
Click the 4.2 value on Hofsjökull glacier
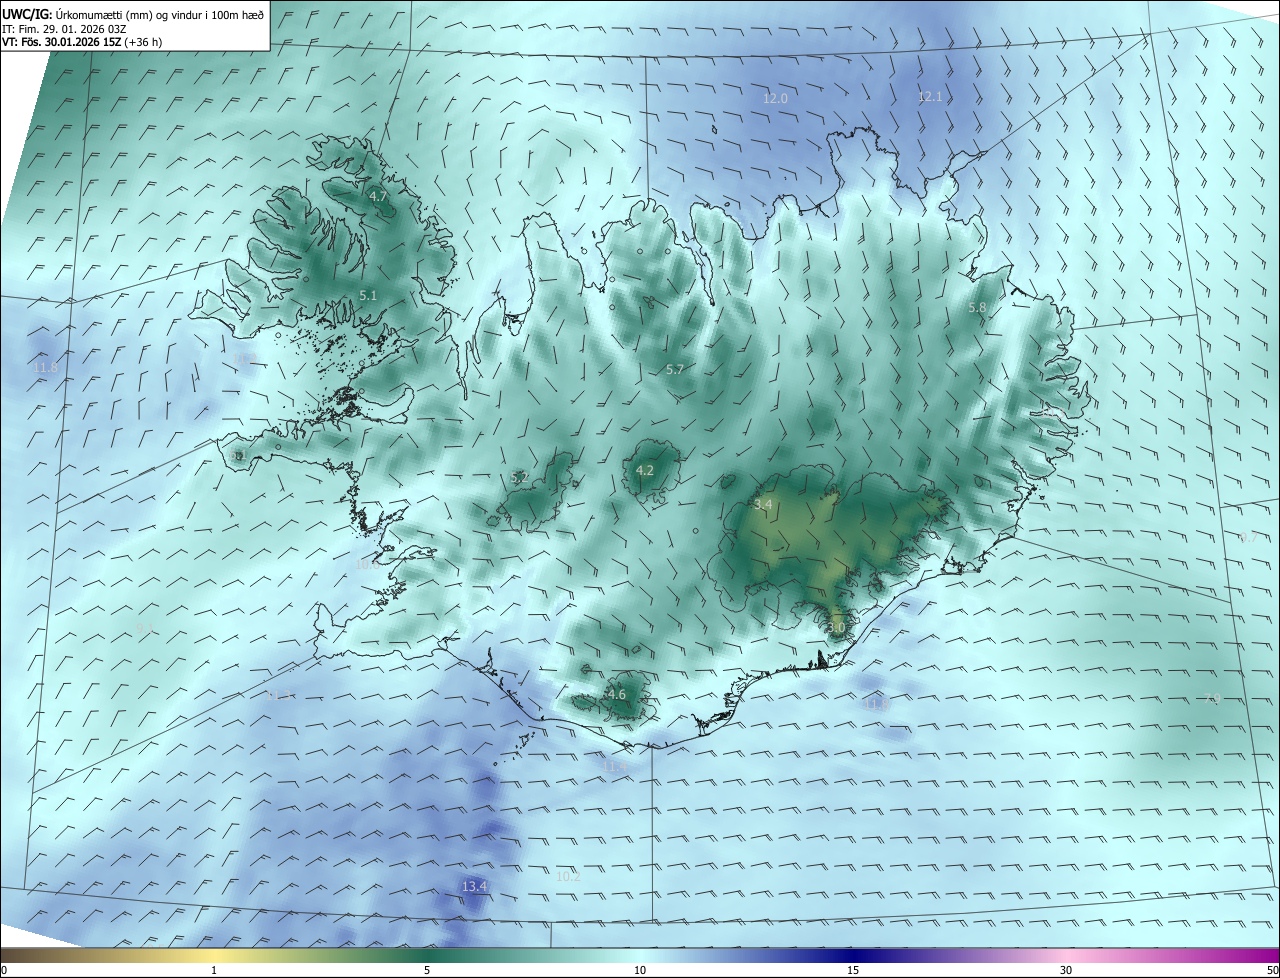tap(645, 470)
